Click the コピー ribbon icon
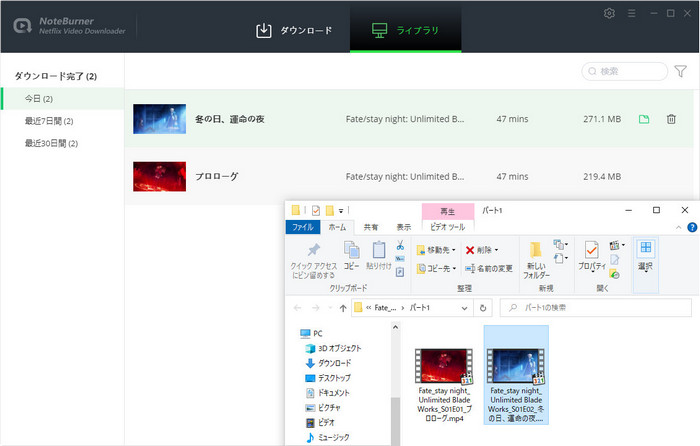The height and width of the screenshot is (446, 700). click(352, 255)
